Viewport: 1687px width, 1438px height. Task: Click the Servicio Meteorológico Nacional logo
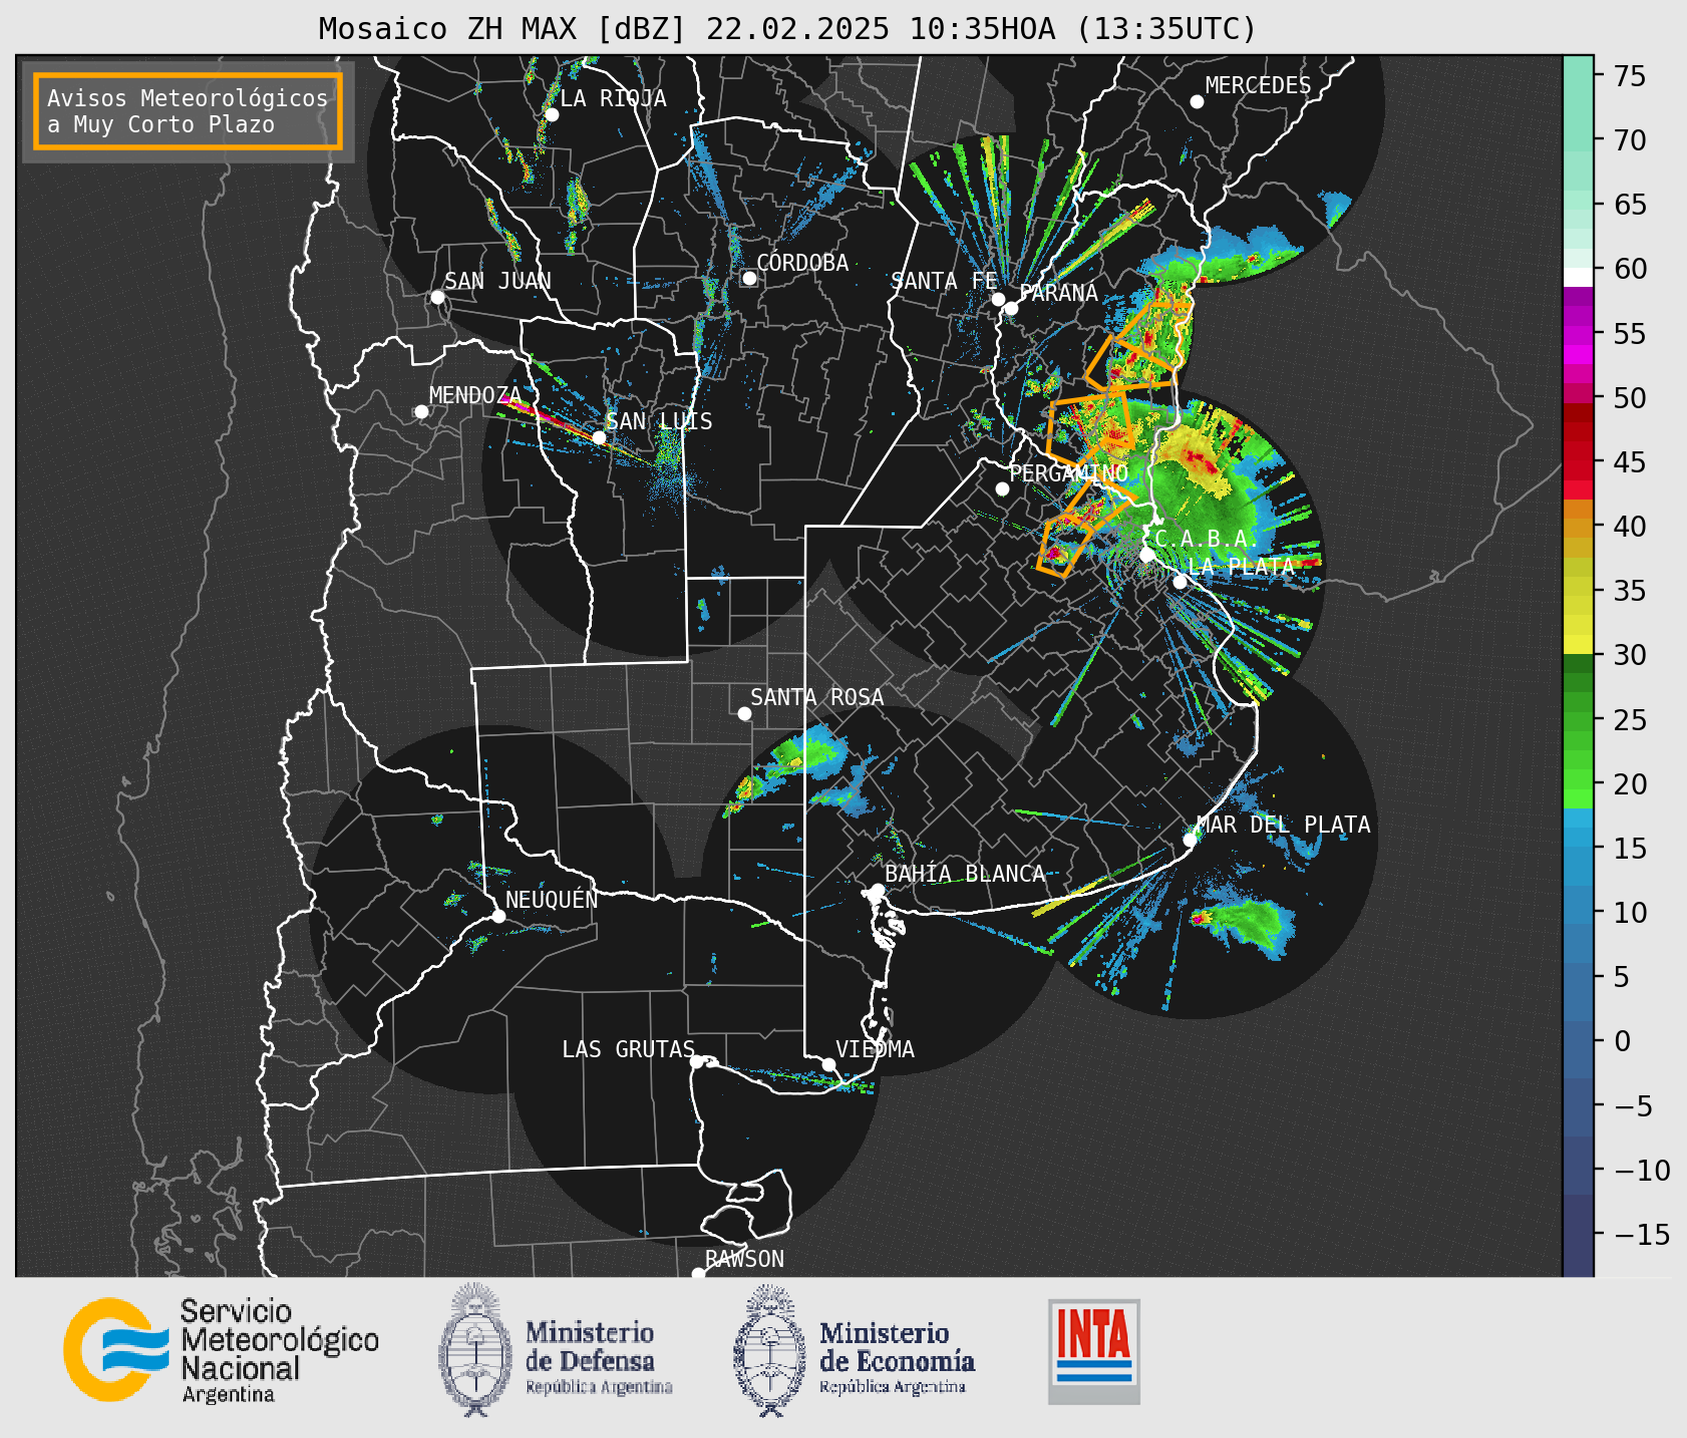[x=221, y=1350]
